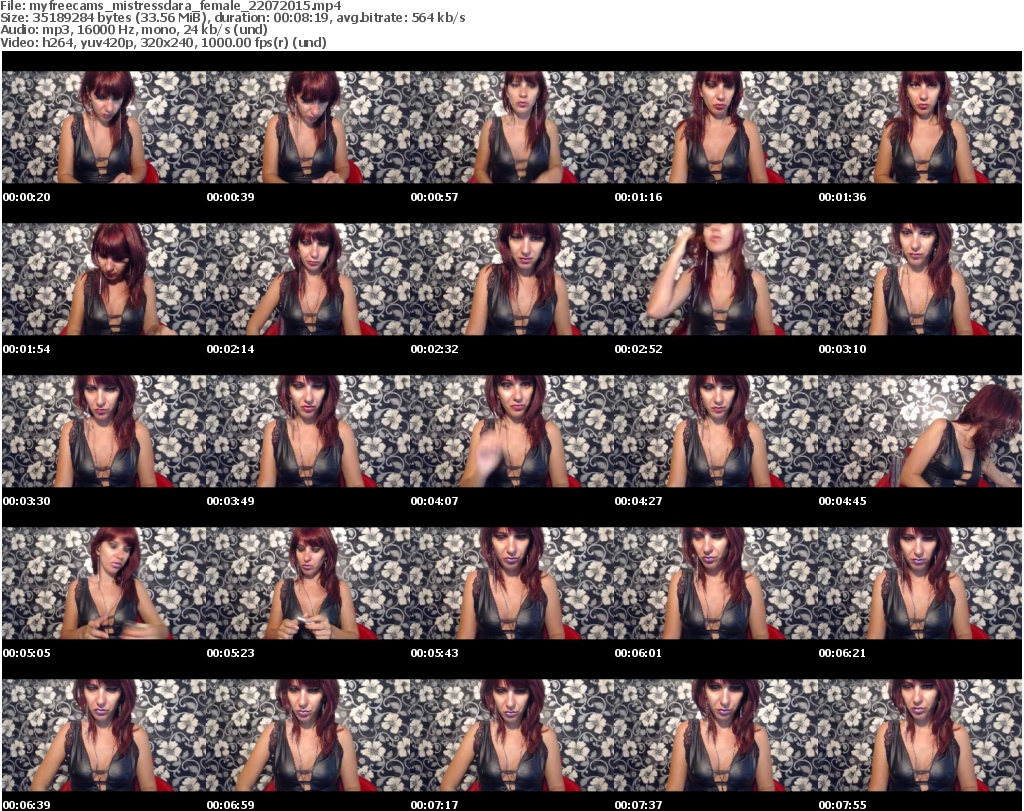1024x811 pixels.
Task: Select the thumbnail frame at 00:03:10
Action: pos(920,279)
